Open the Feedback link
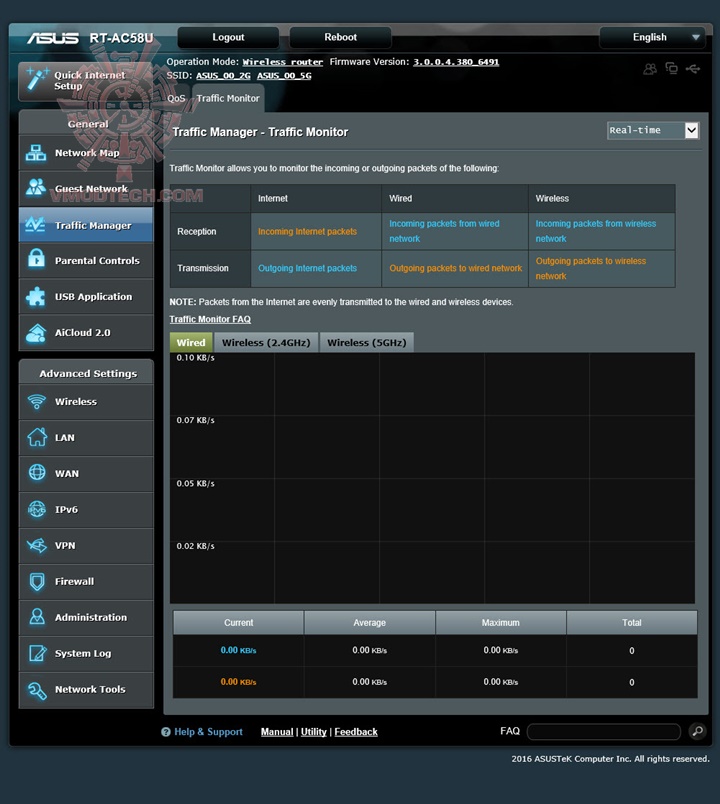Screen dimensions: 720x804 tap(356, 732)
